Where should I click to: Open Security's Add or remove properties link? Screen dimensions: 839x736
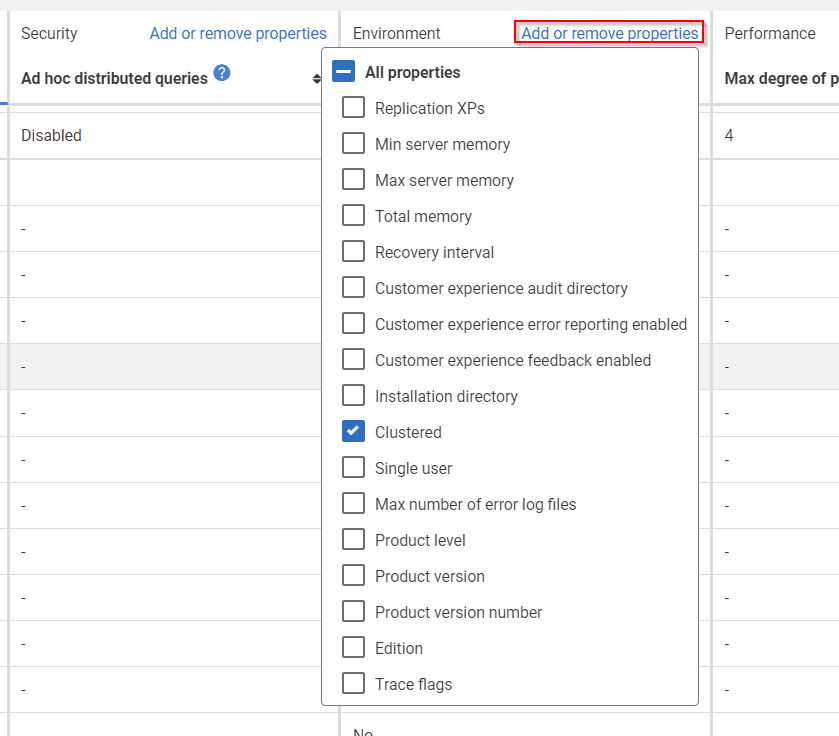point(238,33)
